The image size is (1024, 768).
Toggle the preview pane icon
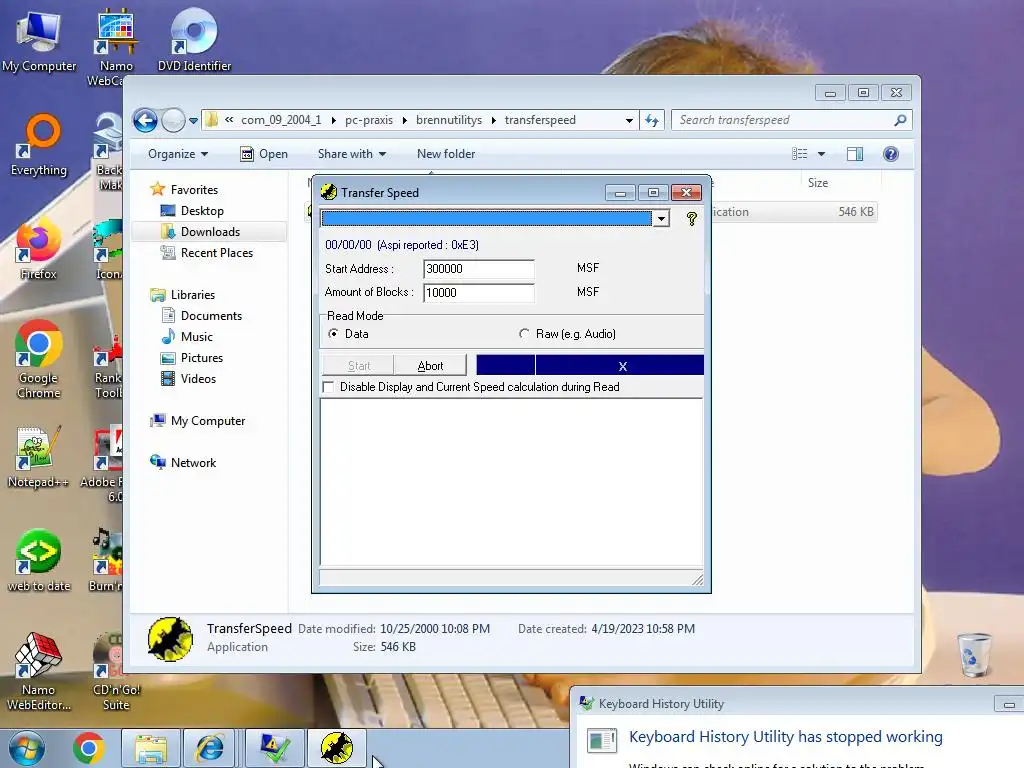coord(855,154)
